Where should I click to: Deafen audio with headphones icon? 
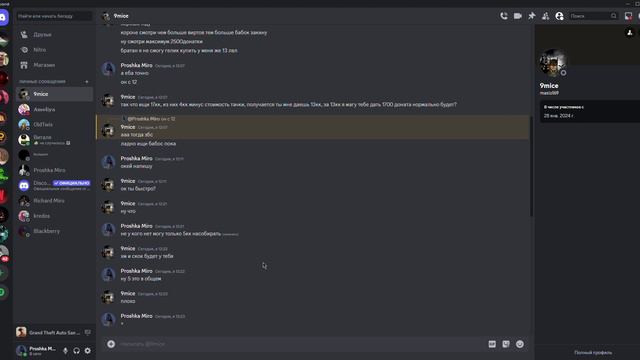click(76, 351)
